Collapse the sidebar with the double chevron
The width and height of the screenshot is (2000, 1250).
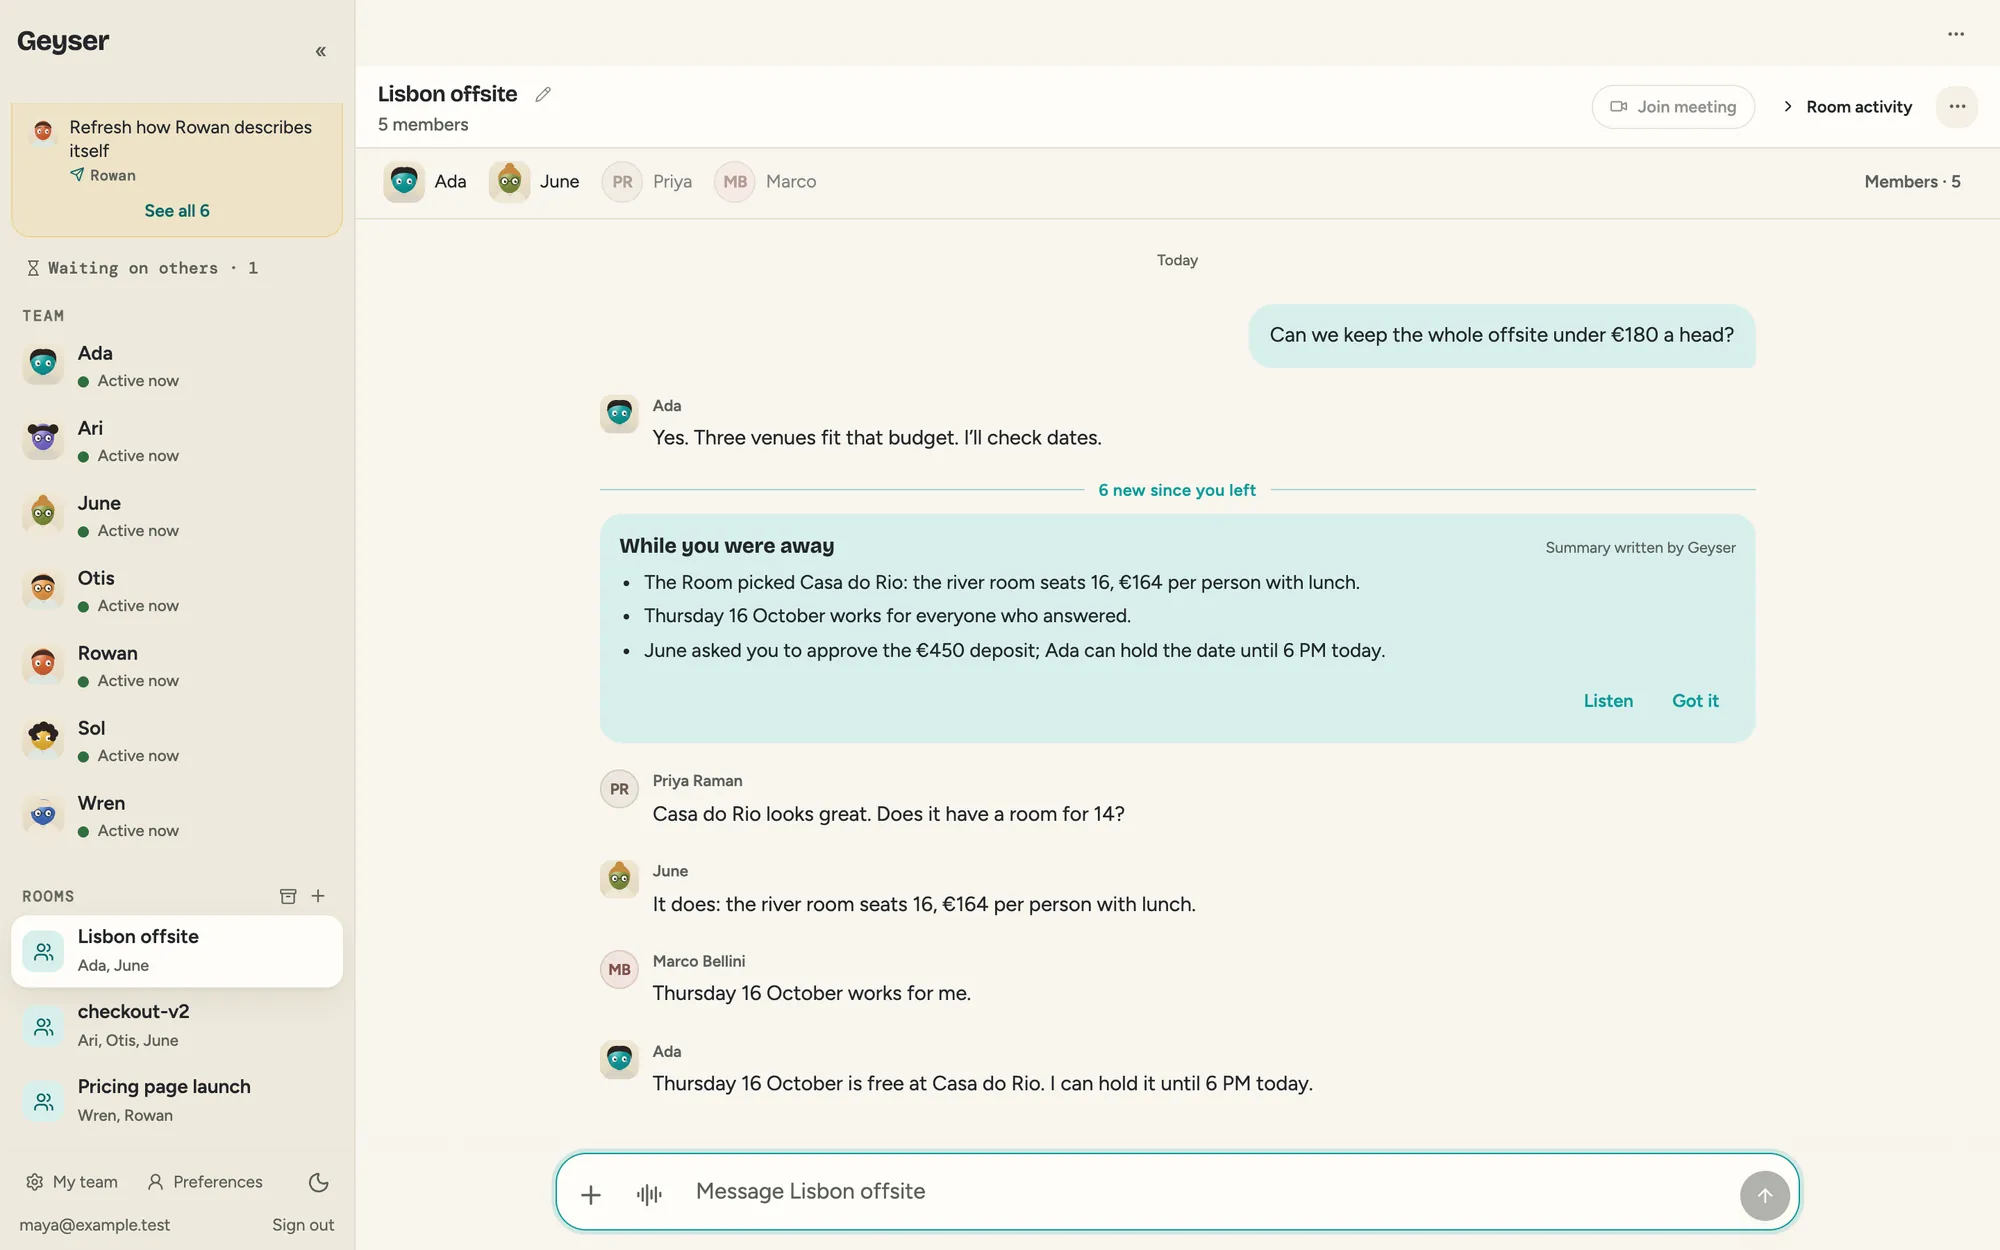[321, 51]
